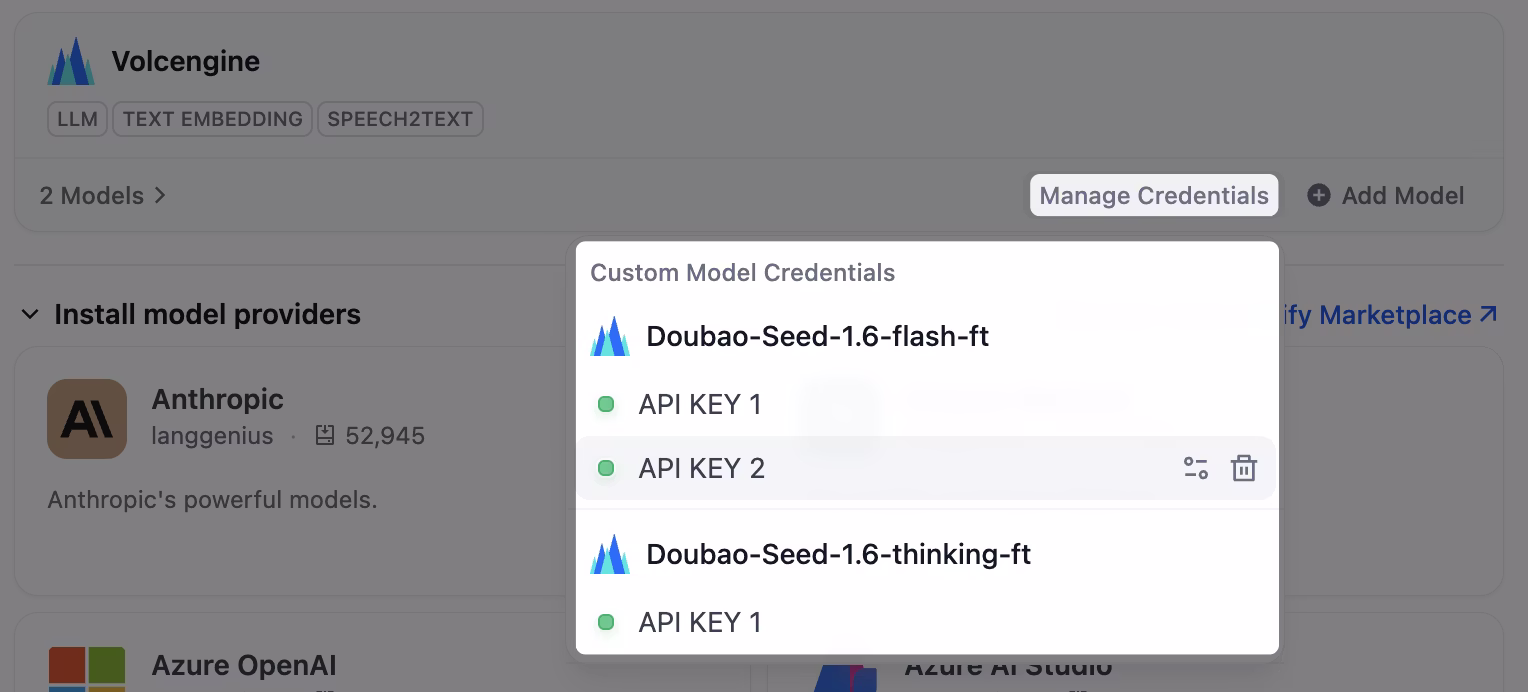Screen dimensions: 1528x692
Task: Click the plus icon beside Add Model
Action: click(1318, 196)
